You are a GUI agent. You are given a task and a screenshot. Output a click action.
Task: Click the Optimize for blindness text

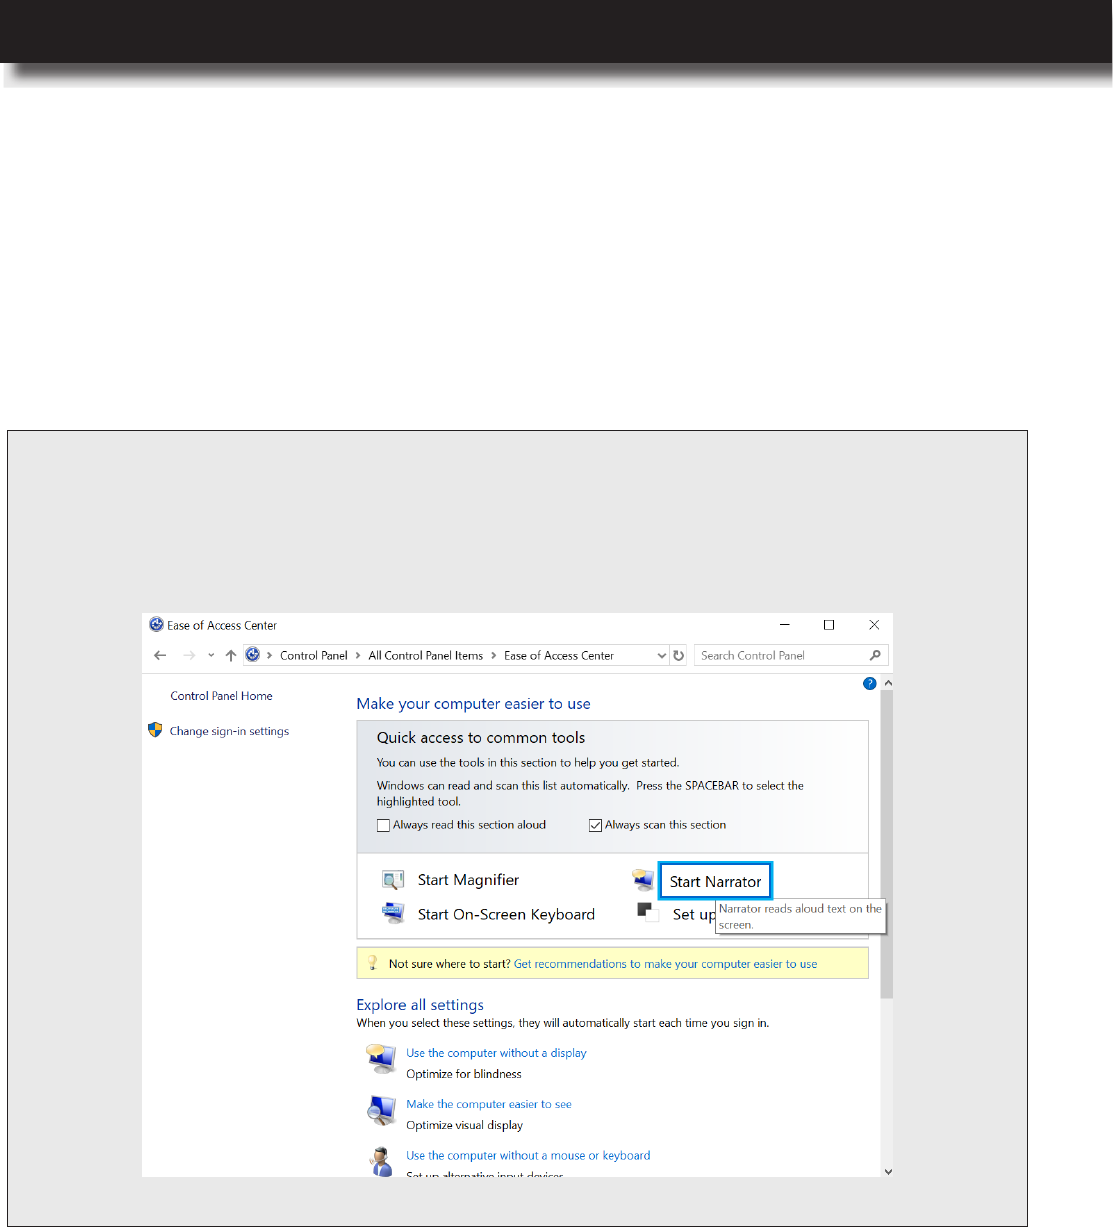pos(464,1074)
